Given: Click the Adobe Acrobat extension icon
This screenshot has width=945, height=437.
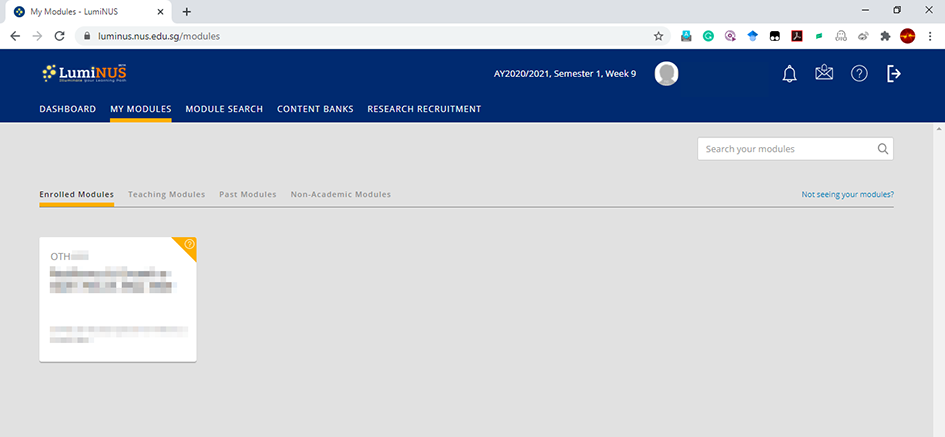Looking at the screenshot, I should pos(797,36).
